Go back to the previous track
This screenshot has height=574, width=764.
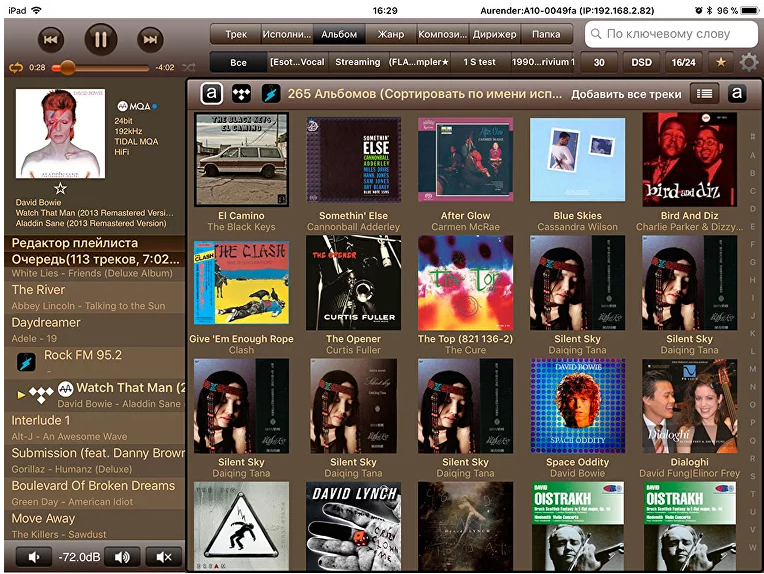click(x=51, y=40)
